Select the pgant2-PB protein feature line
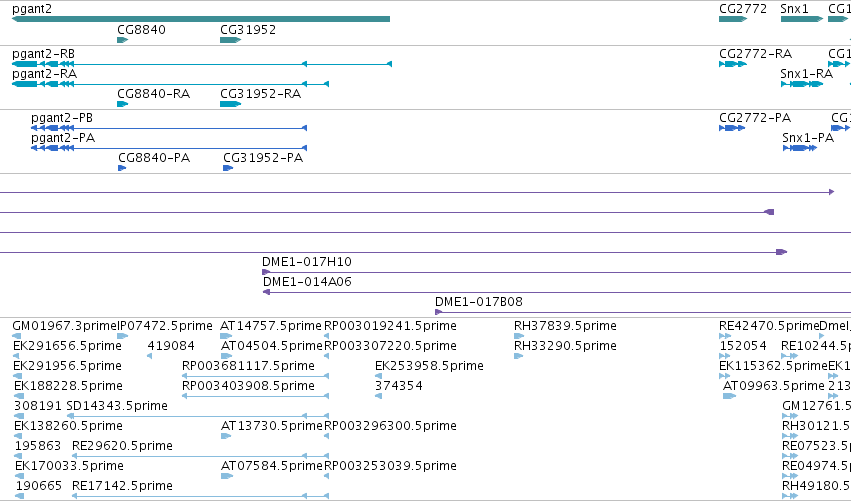This screenshot has height=501, width=851. point(169,128)
